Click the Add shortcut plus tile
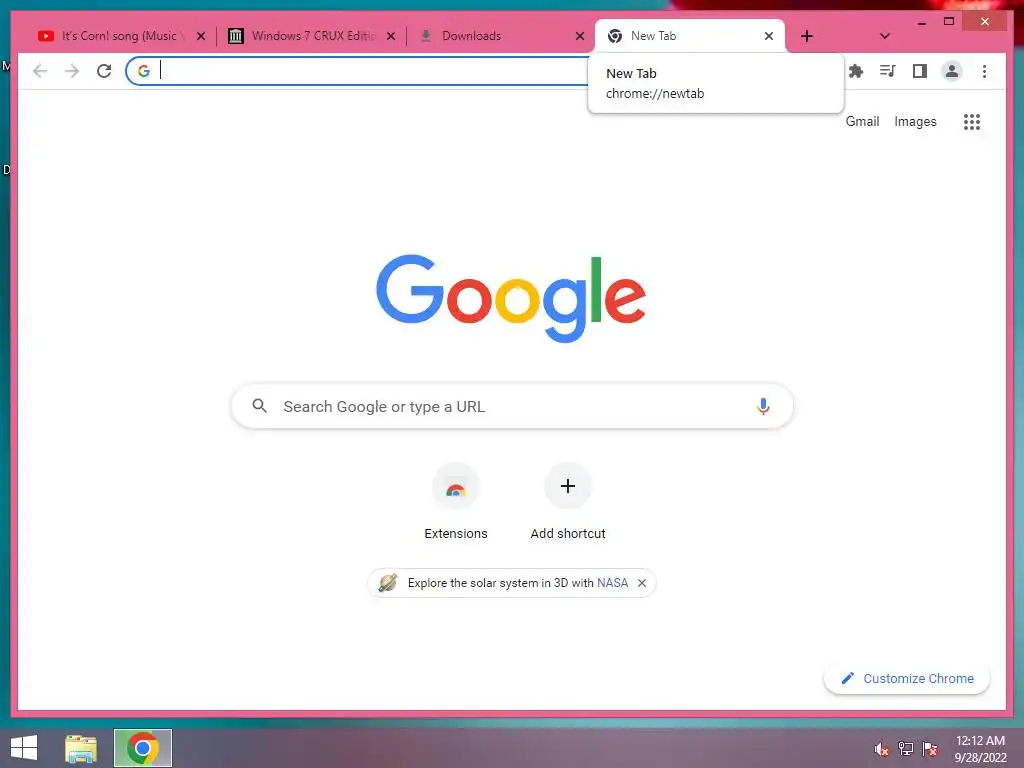The image size is (1024, 768). (x=568, y=487)
